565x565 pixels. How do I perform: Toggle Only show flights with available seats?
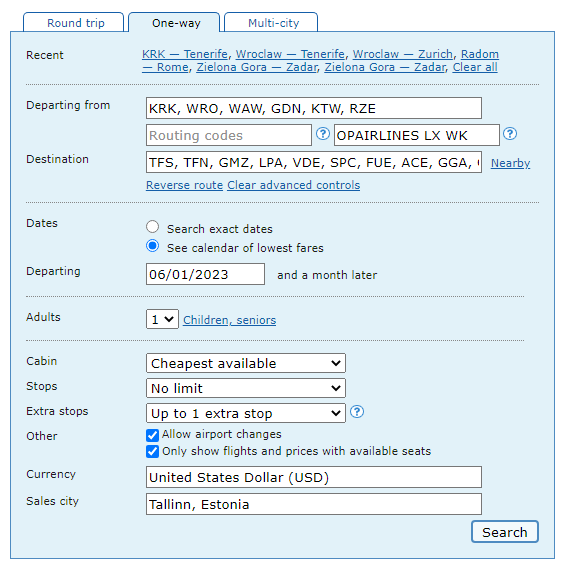click(152, 451)
